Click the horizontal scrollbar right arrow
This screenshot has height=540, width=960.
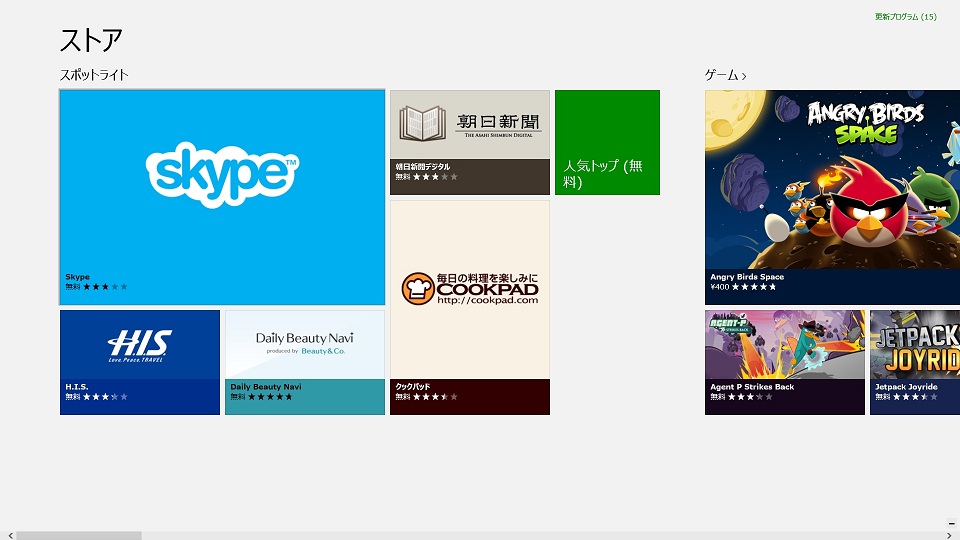pos(949,535)
